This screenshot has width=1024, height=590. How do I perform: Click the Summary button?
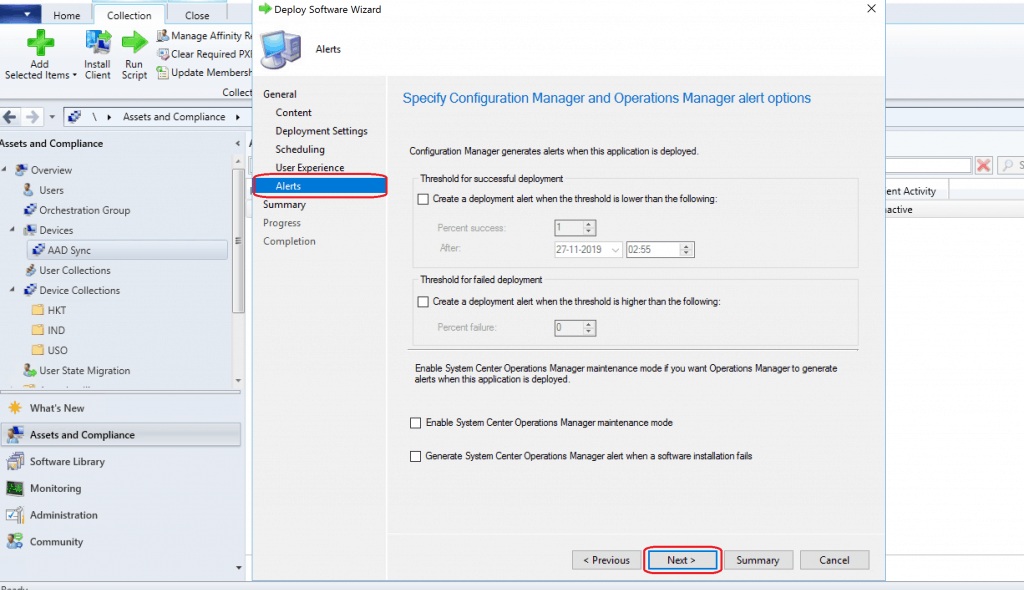point(758,560)
